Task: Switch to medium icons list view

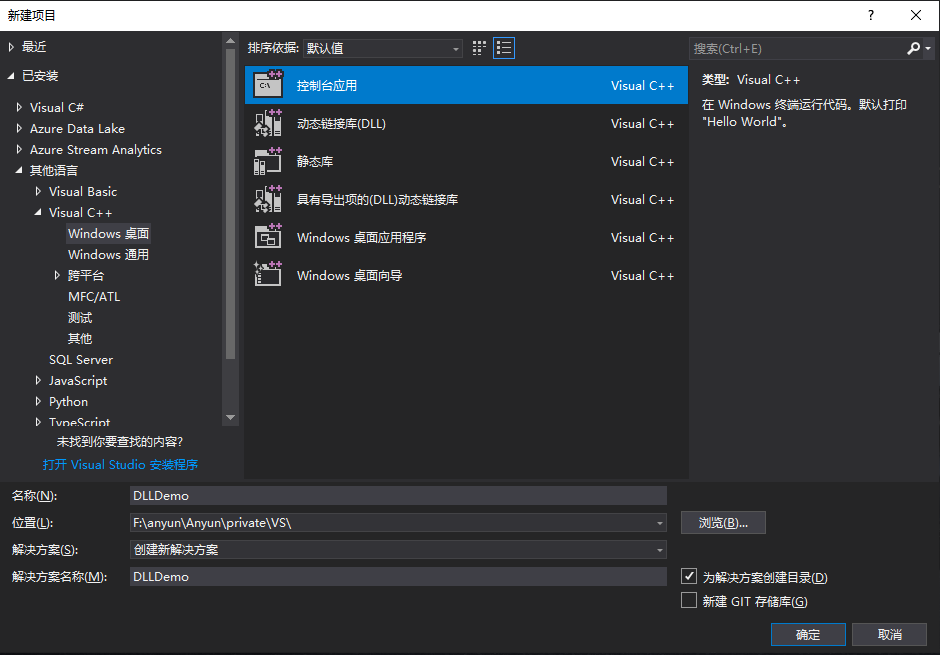Action: click(x=504, y=48)
